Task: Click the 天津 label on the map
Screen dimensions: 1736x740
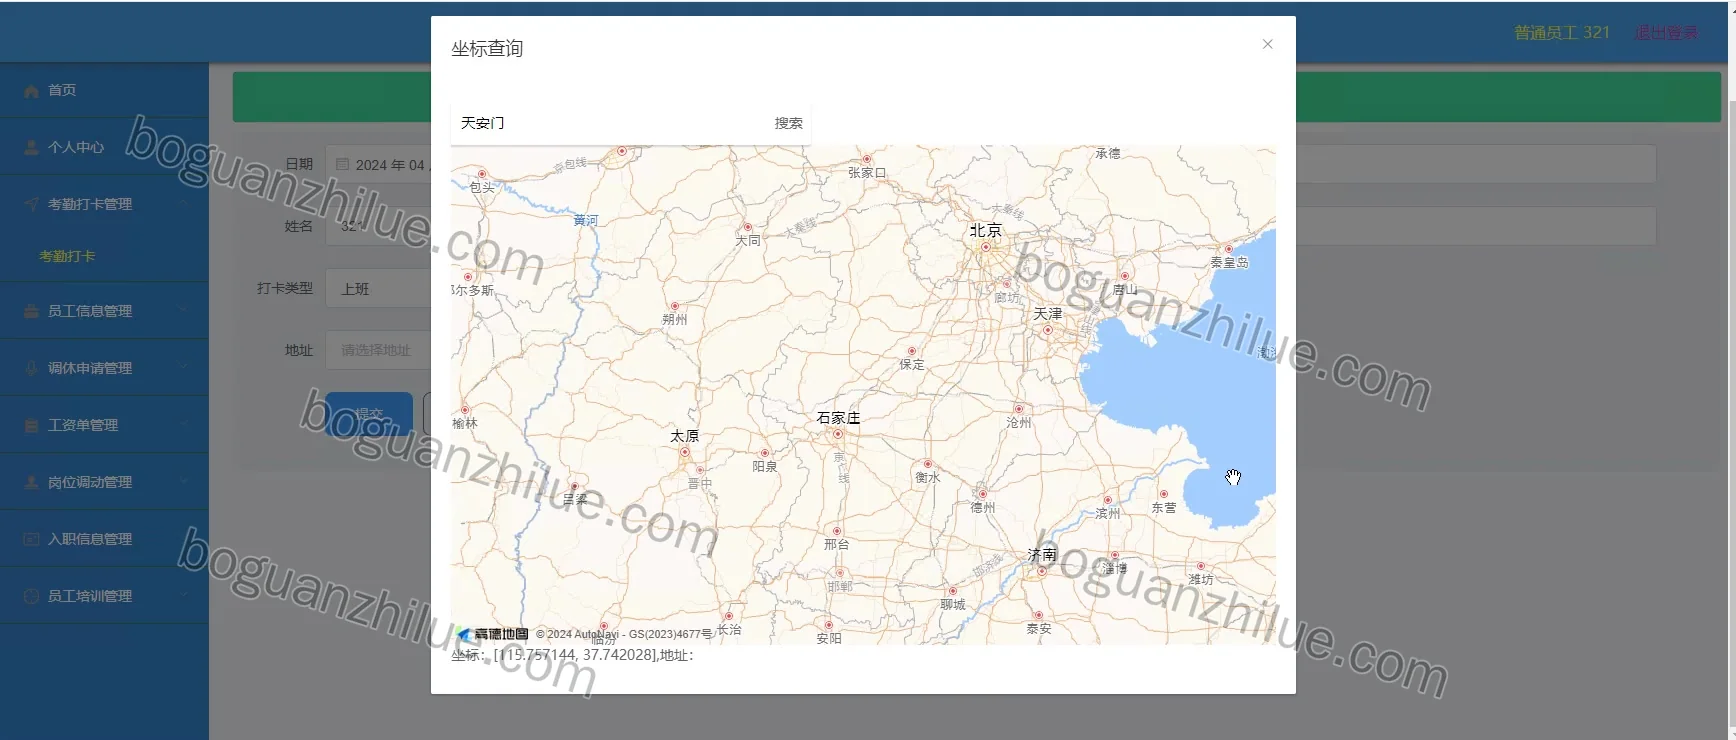Action: click(1048, 314)
